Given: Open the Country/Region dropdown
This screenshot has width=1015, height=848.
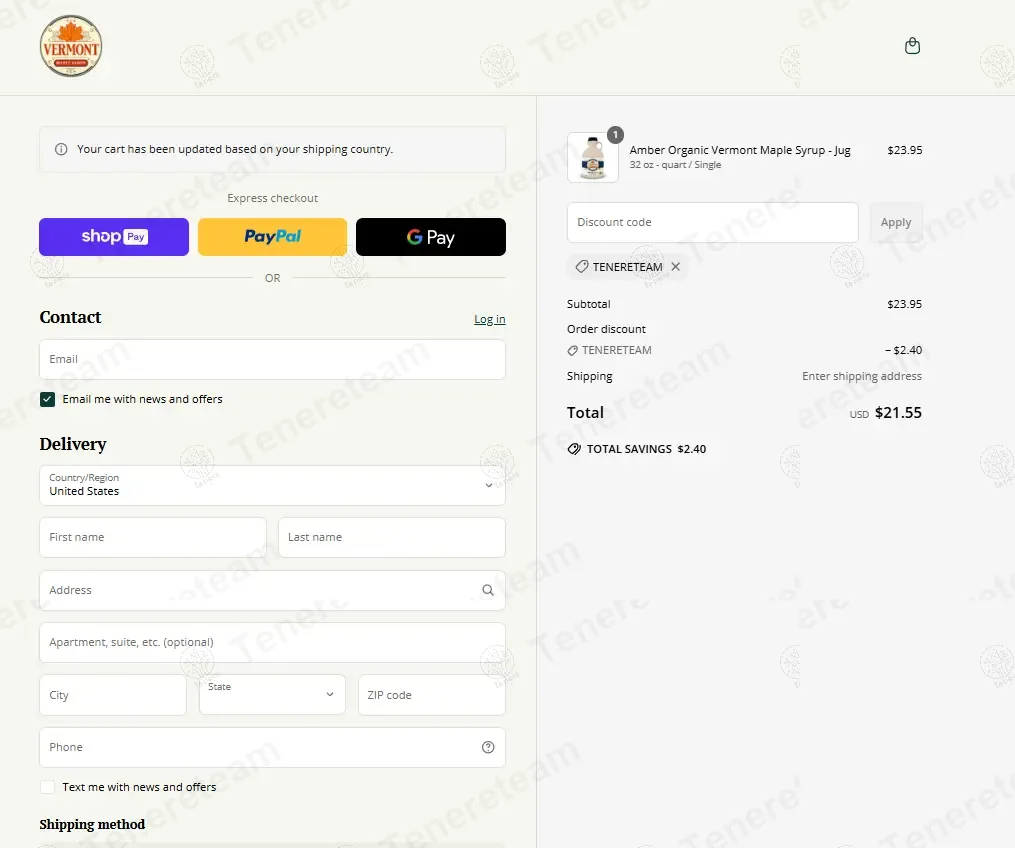Looking at the screenshot, I should (x=273, y=485).
